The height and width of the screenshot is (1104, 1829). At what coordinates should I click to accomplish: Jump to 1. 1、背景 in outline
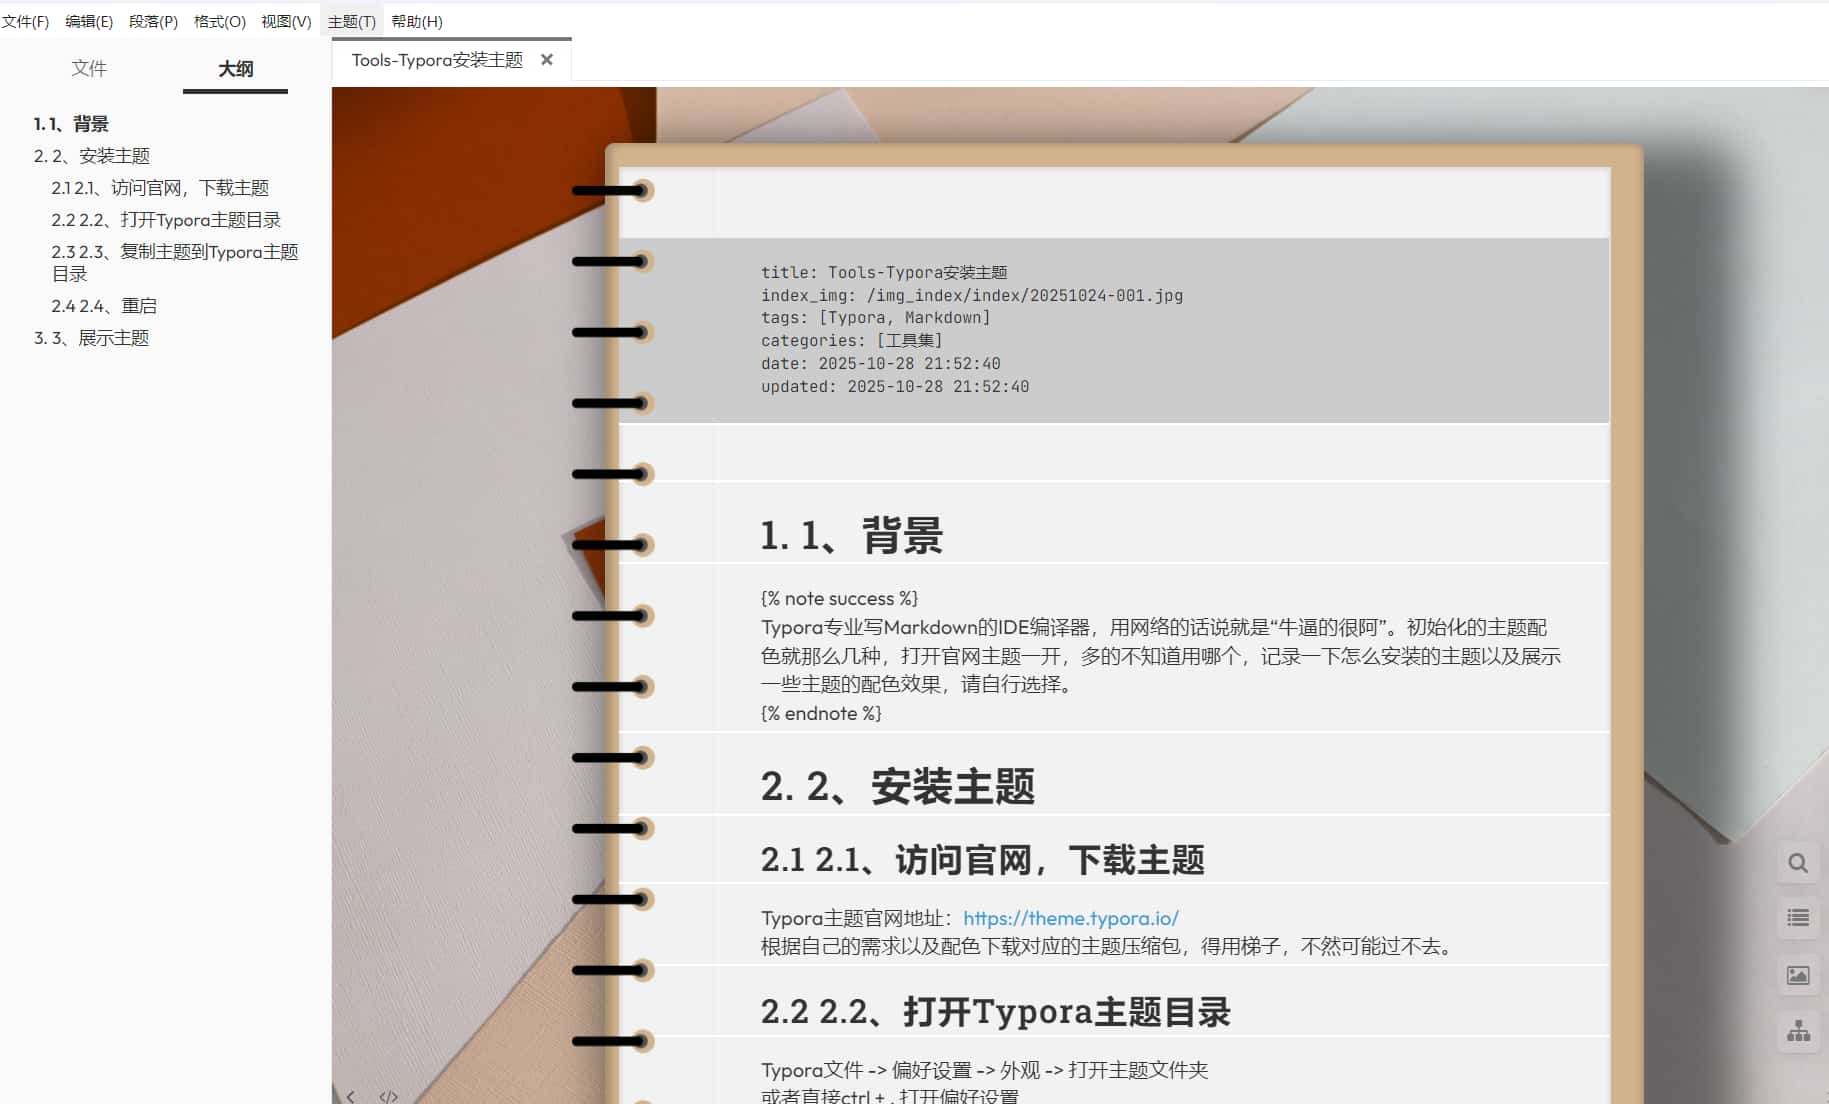71,124
